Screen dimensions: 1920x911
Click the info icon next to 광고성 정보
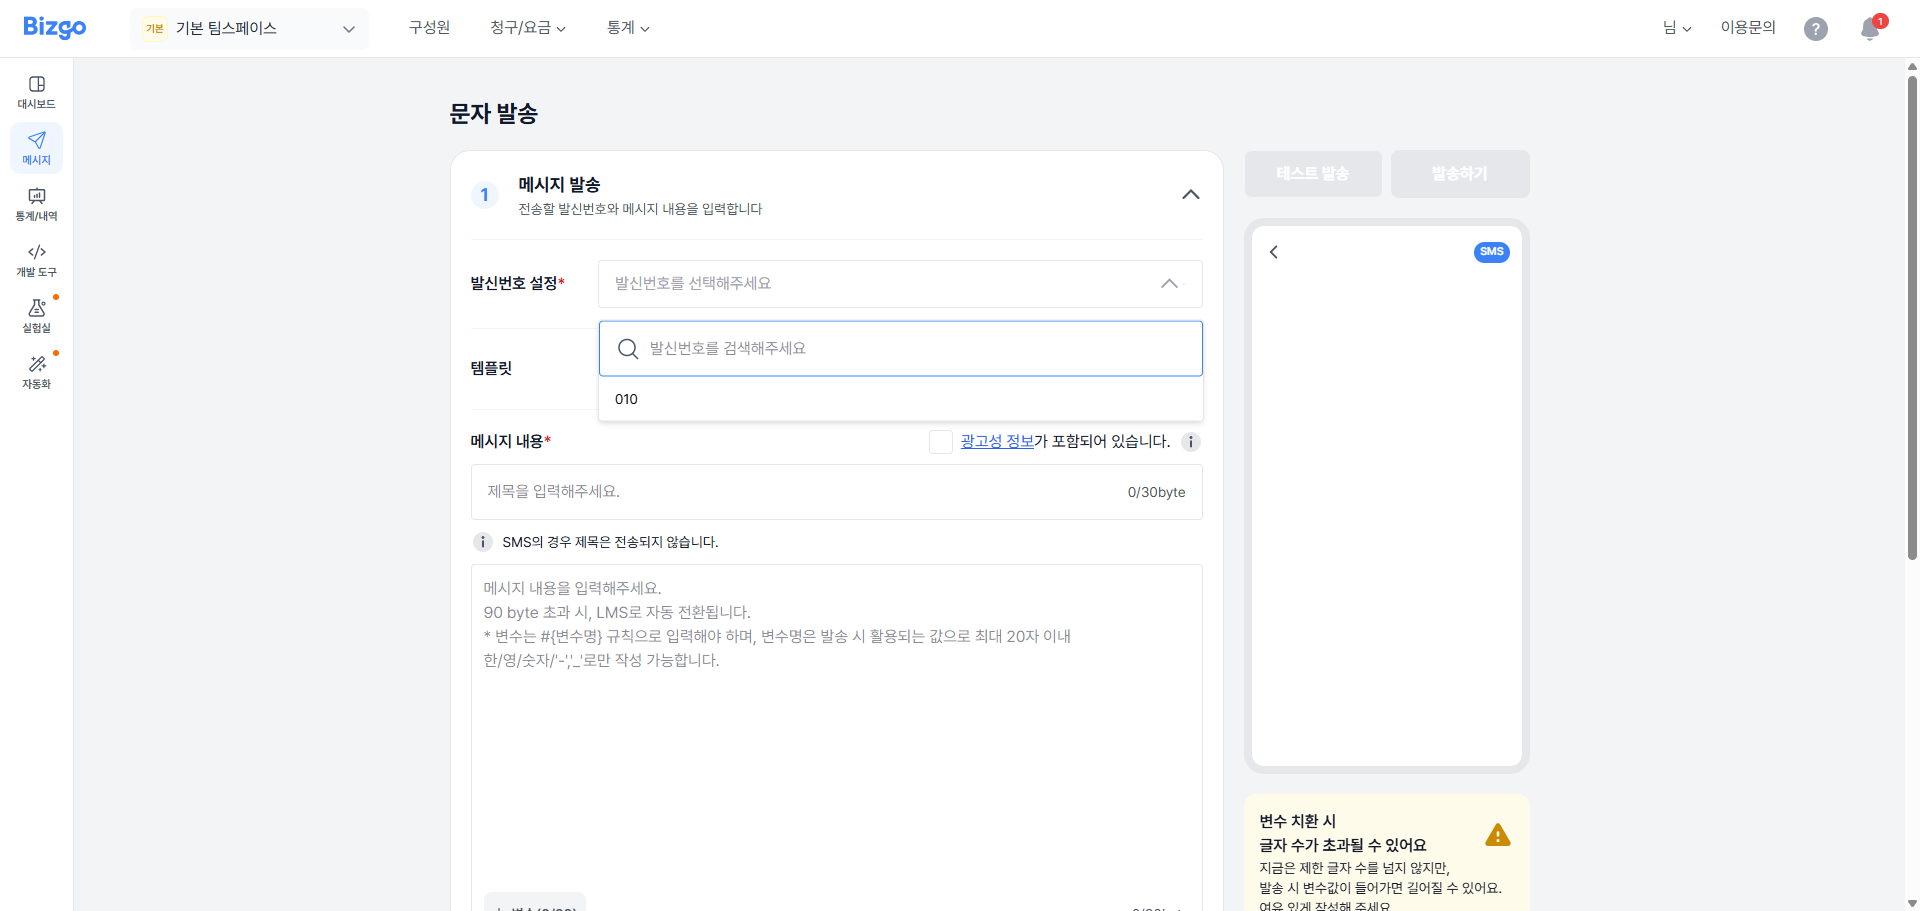1191,441
